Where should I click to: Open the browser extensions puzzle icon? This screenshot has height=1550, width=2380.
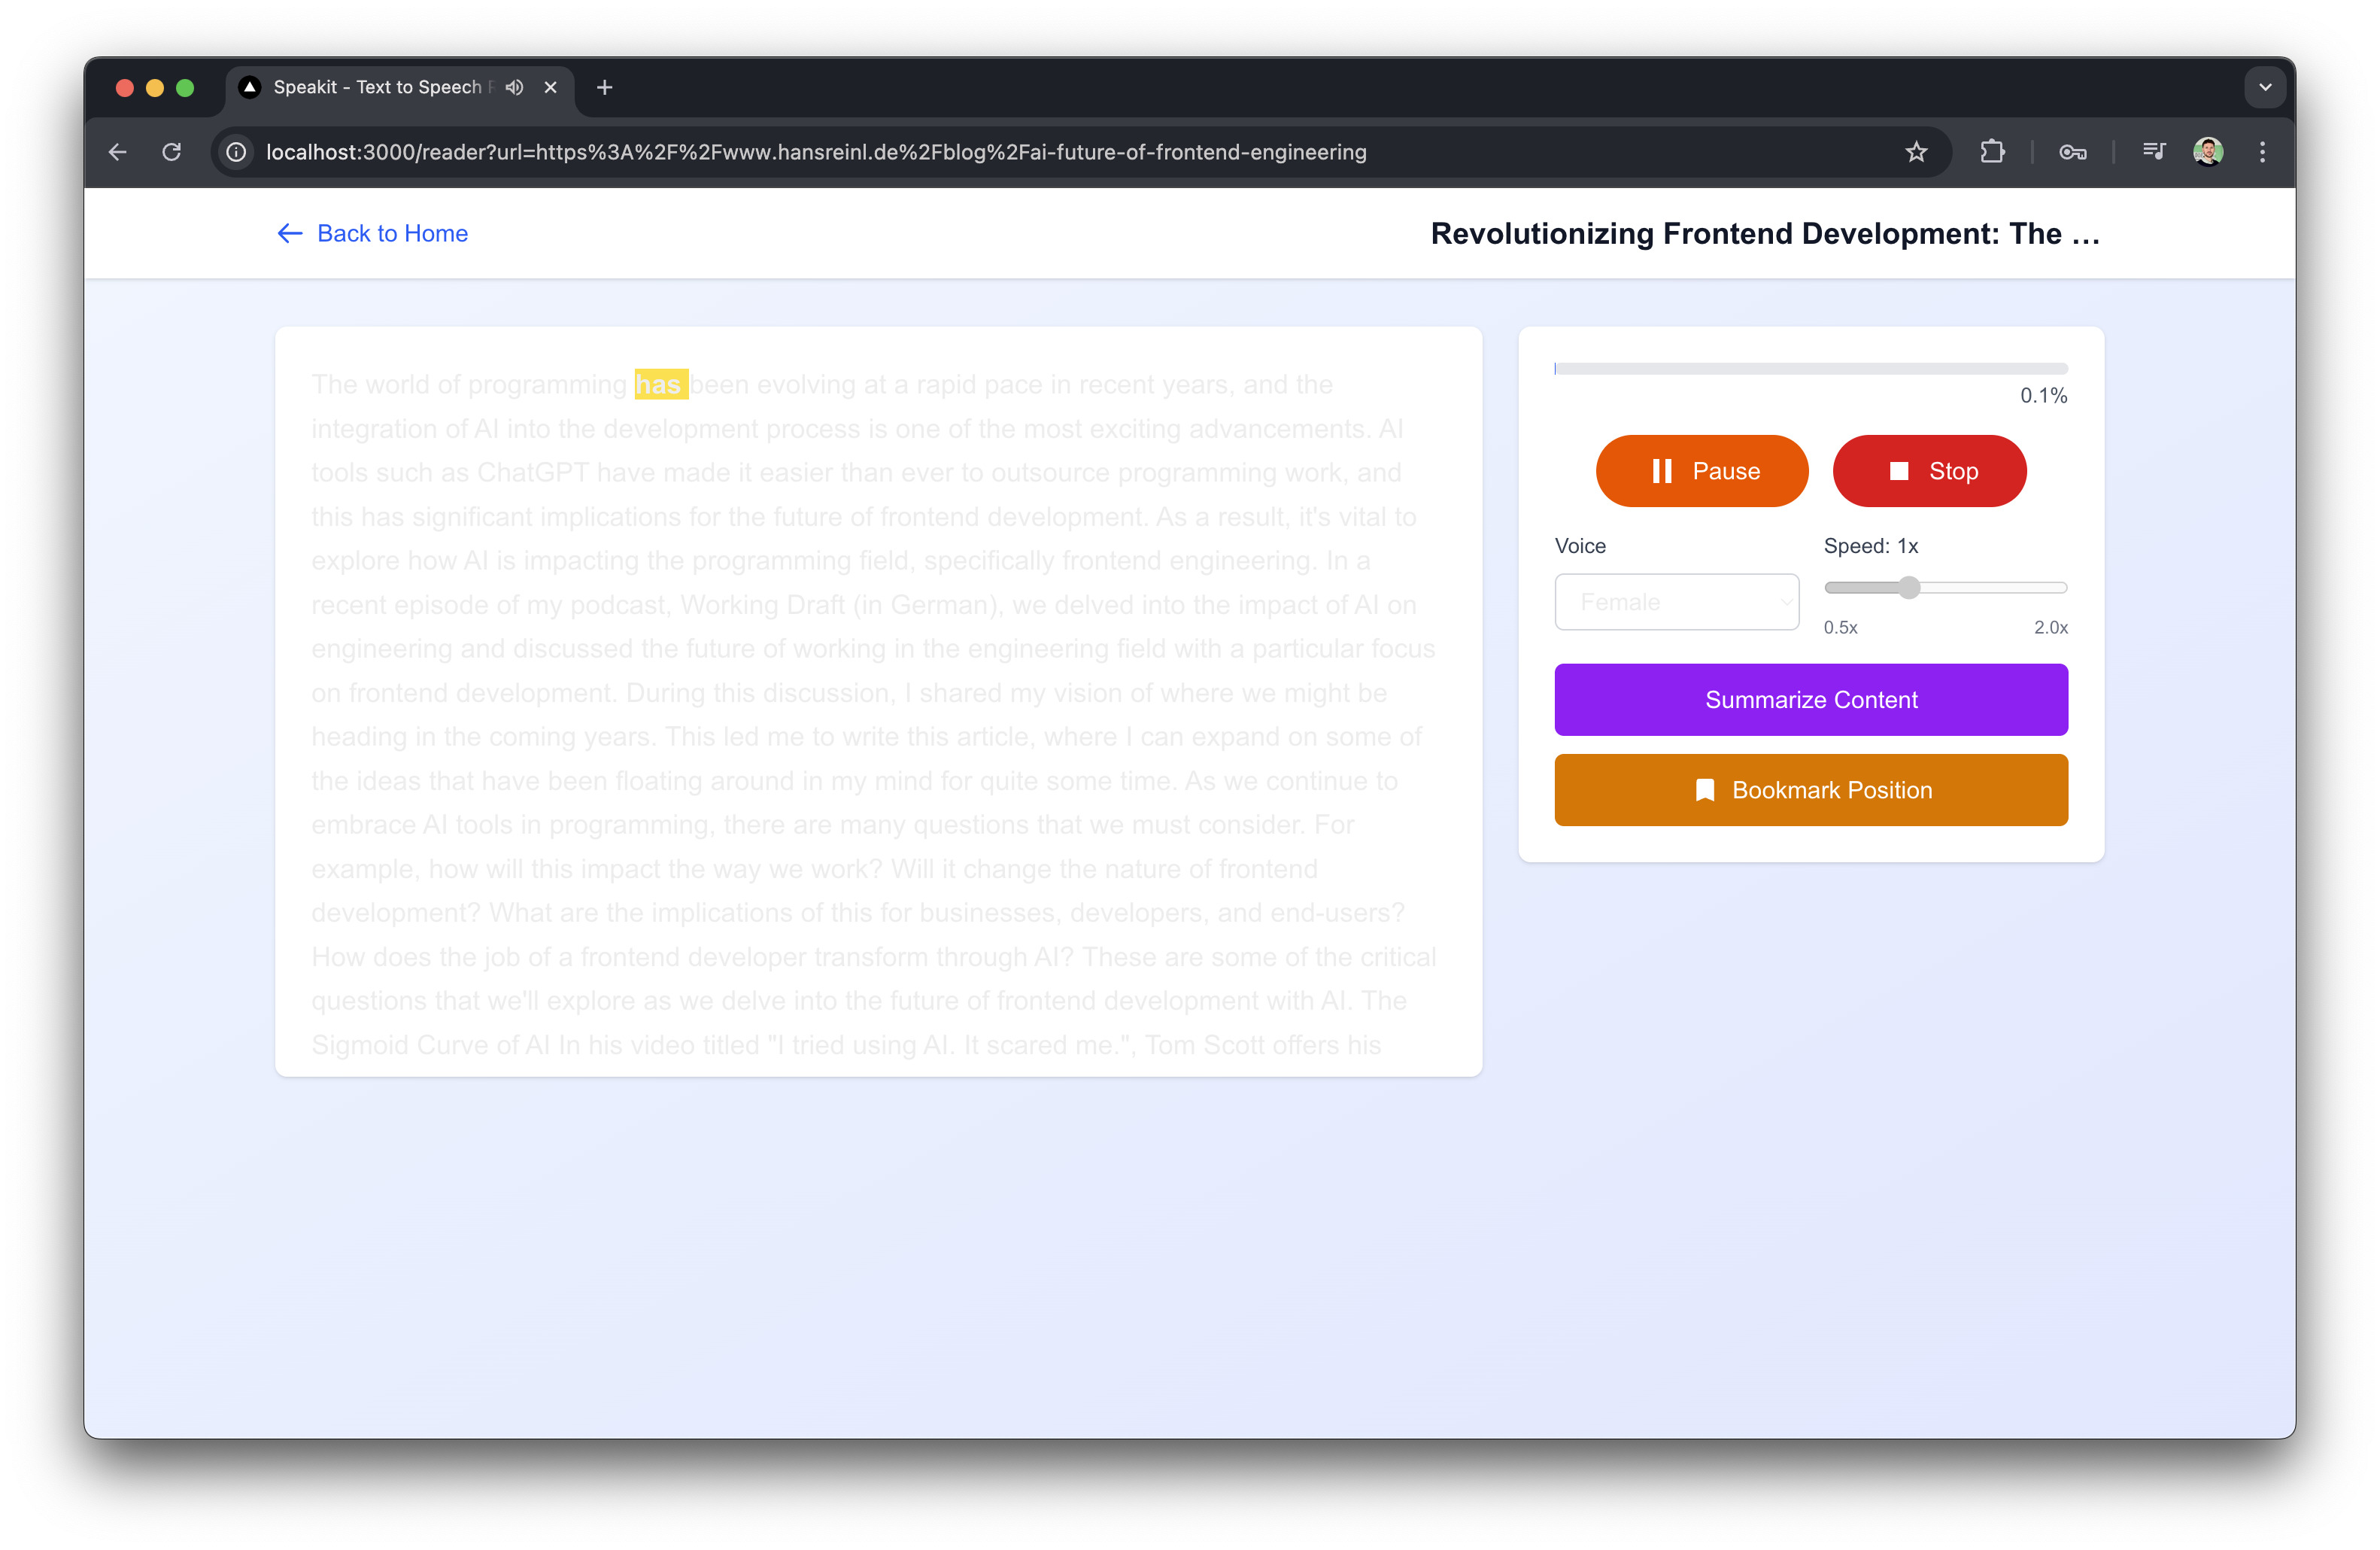coord(1992,152)
